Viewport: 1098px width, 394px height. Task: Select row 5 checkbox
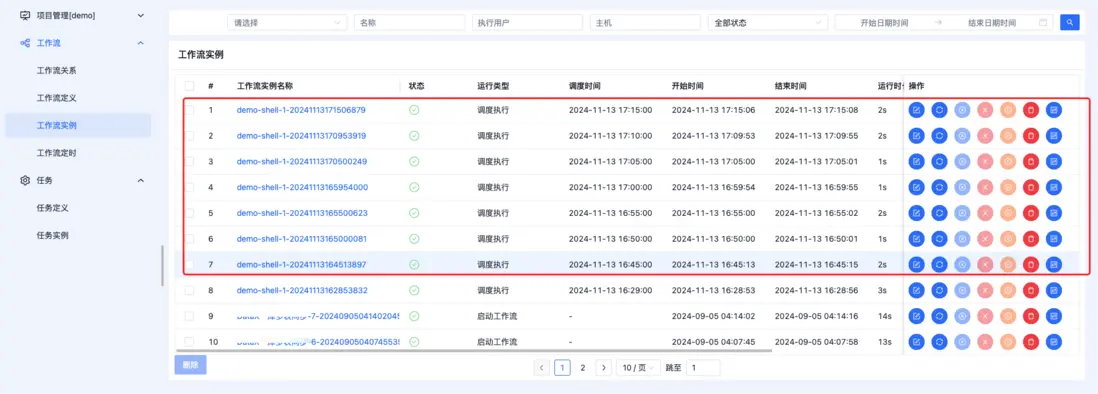coord(189,213)
